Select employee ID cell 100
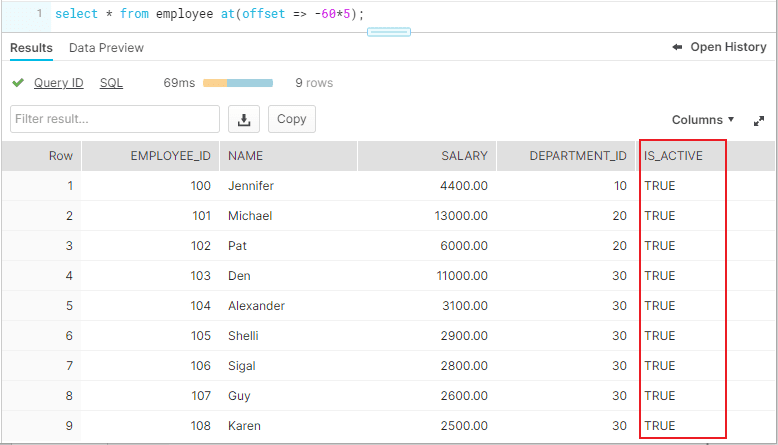 tap(200, 186)
